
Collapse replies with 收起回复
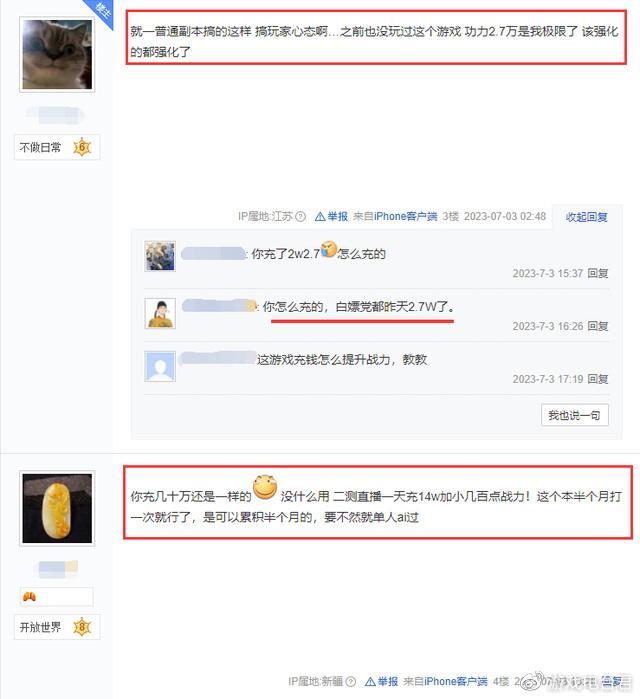click(587, 217)
